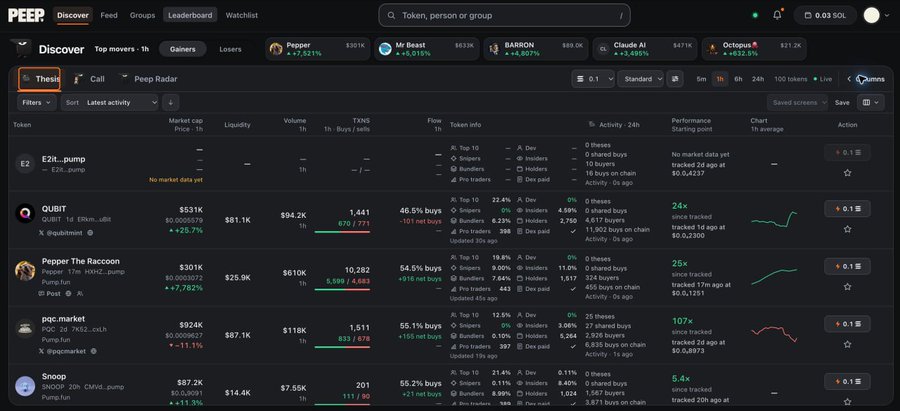Screen dimensions: 900x411
Task: Open the 0.03 SOL wallet button
Action: [x=825, y=15]
